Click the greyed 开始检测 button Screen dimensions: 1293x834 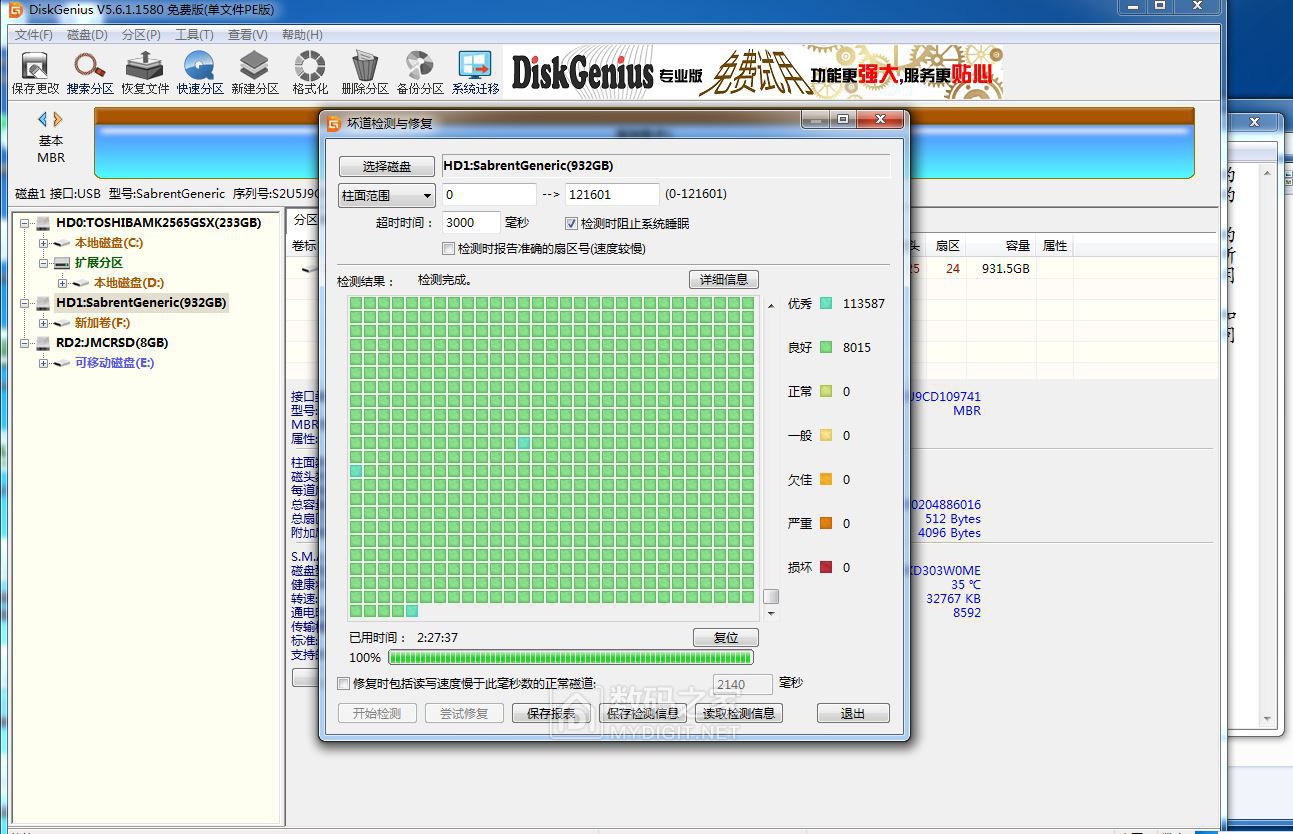click(x=376, y=713)
